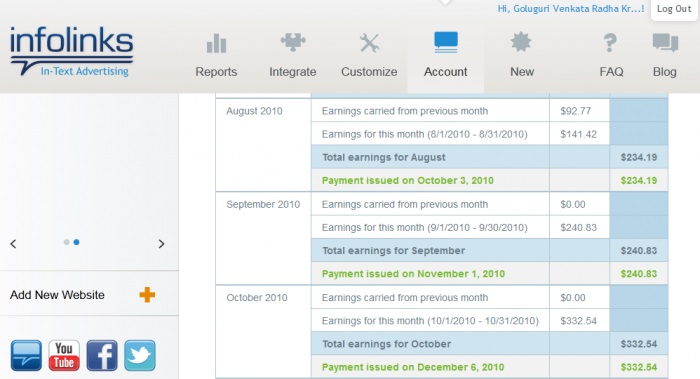
Task: Select the Account monitor icon
Action: click(x=446, y=42)
